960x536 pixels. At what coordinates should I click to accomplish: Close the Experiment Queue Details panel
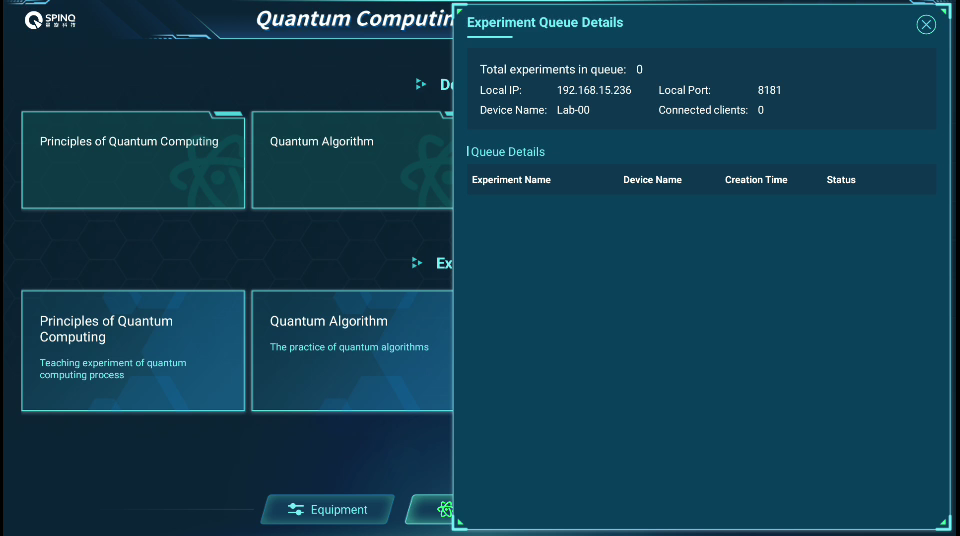[x=926, y=25]
